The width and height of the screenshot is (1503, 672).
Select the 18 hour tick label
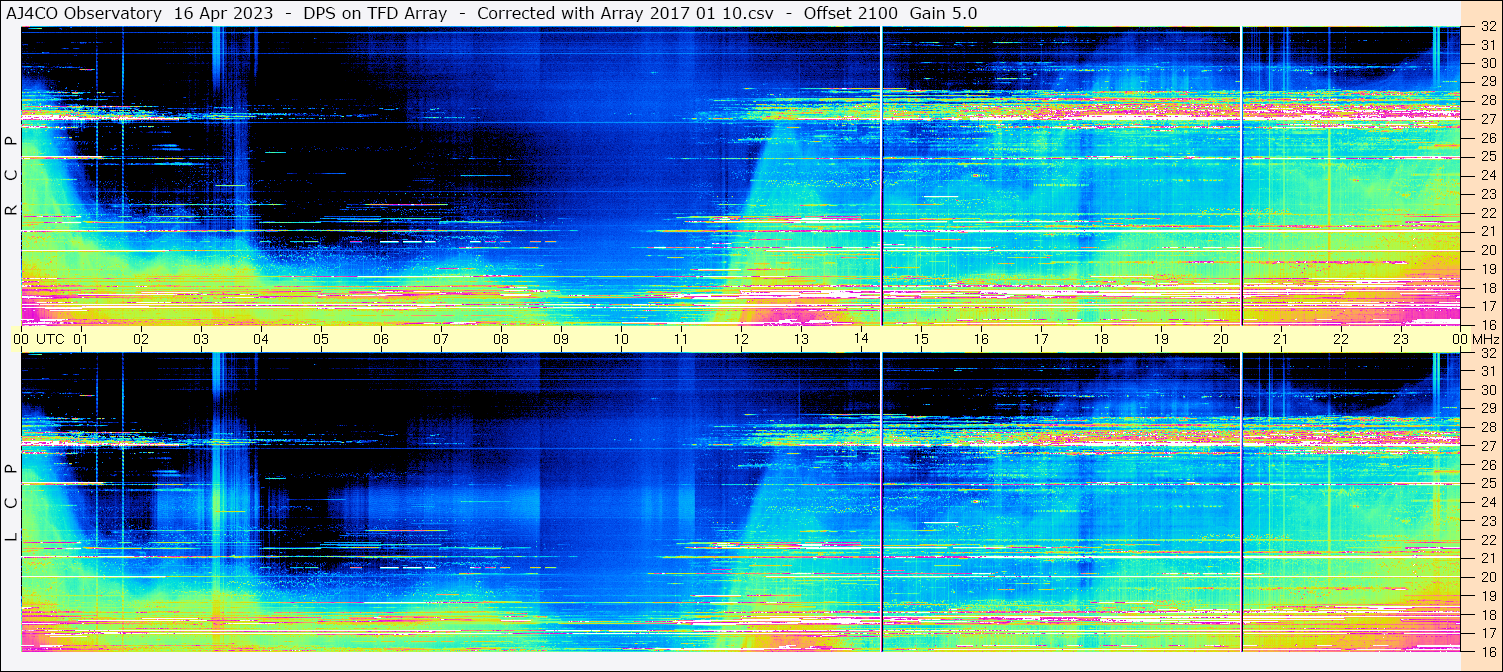(1101, 339)
